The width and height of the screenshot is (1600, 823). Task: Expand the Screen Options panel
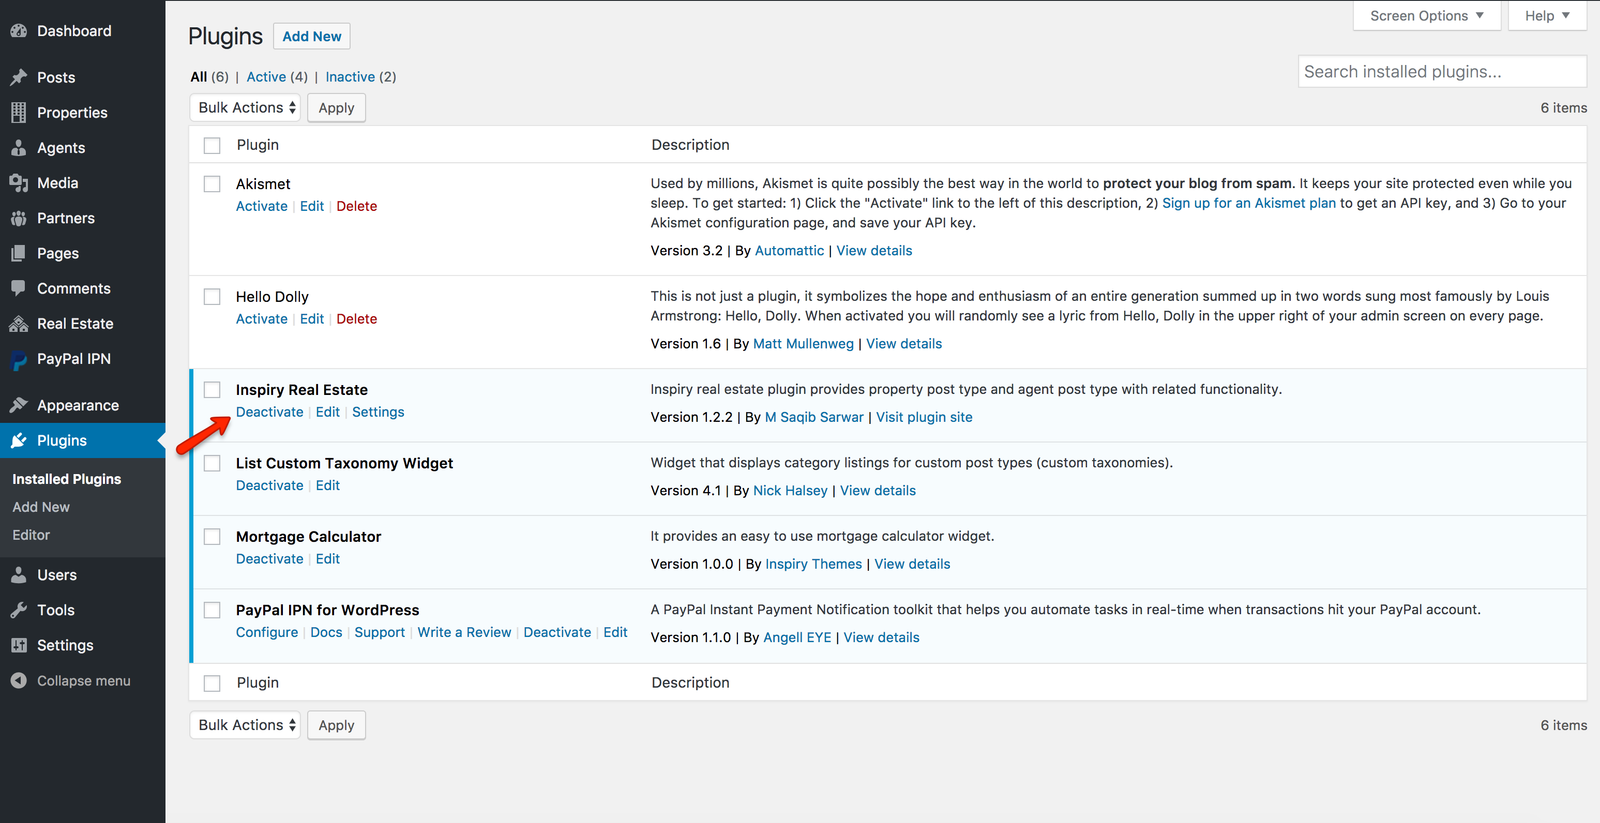pos(1427,16)
